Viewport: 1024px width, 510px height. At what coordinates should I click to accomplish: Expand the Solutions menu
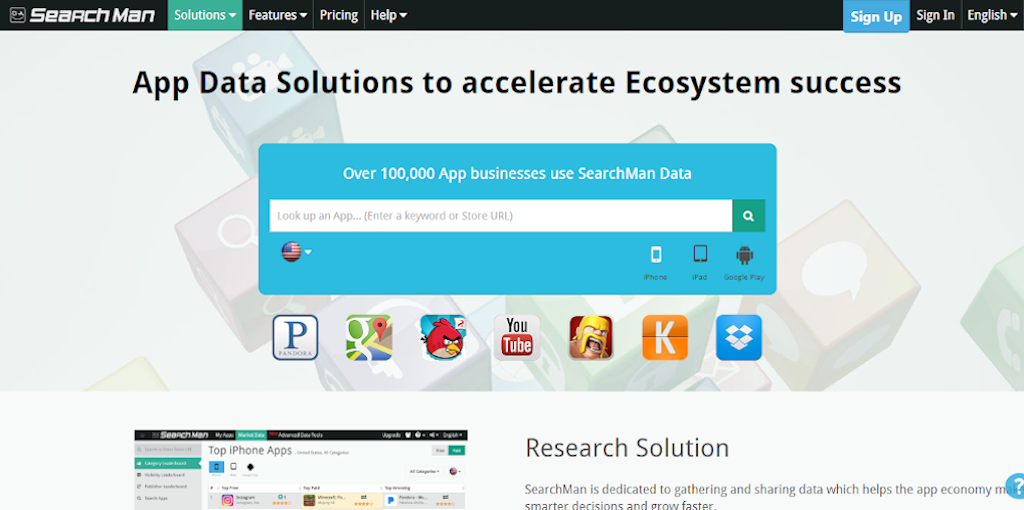(x=205, y=15)
